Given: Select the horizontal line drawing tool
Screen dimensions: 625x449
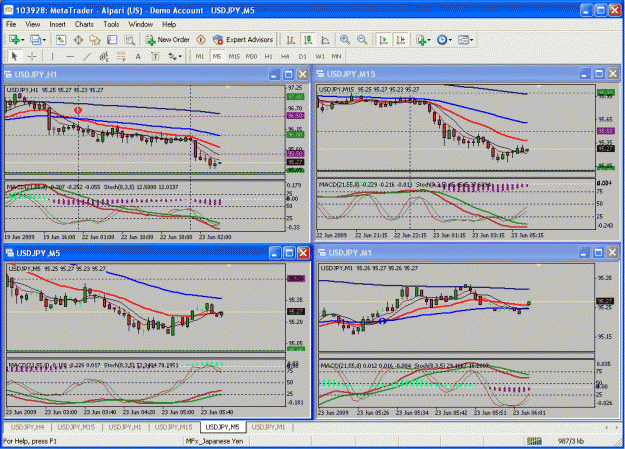Looking at the screenshot, I should point(70,56).
